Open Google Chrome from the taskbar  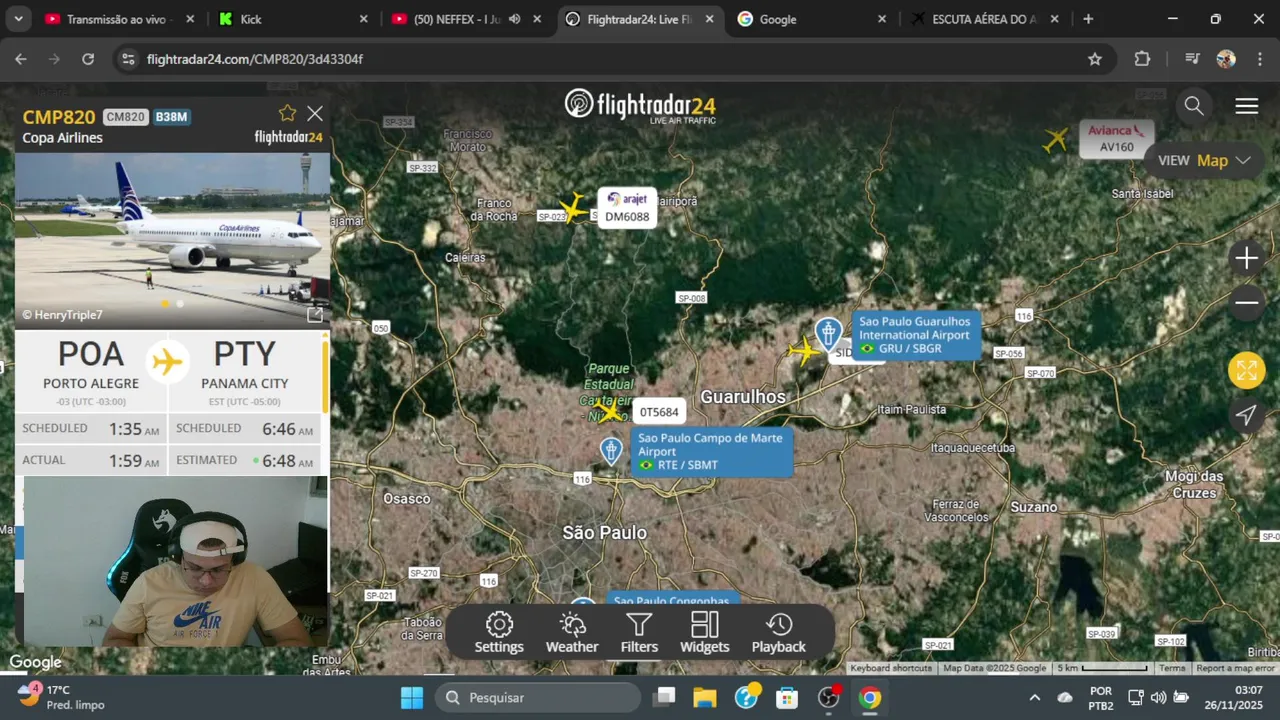870,697
